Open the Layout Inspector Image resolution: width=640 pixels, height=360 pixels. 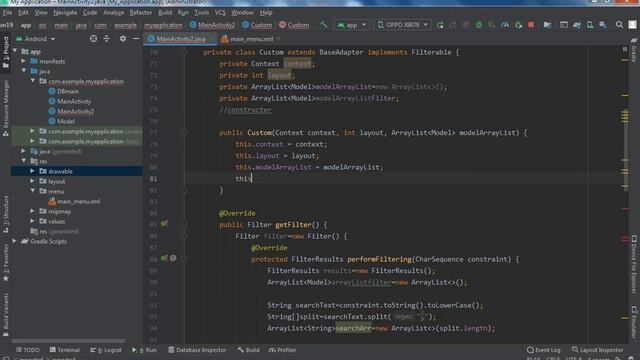point(598,350)
